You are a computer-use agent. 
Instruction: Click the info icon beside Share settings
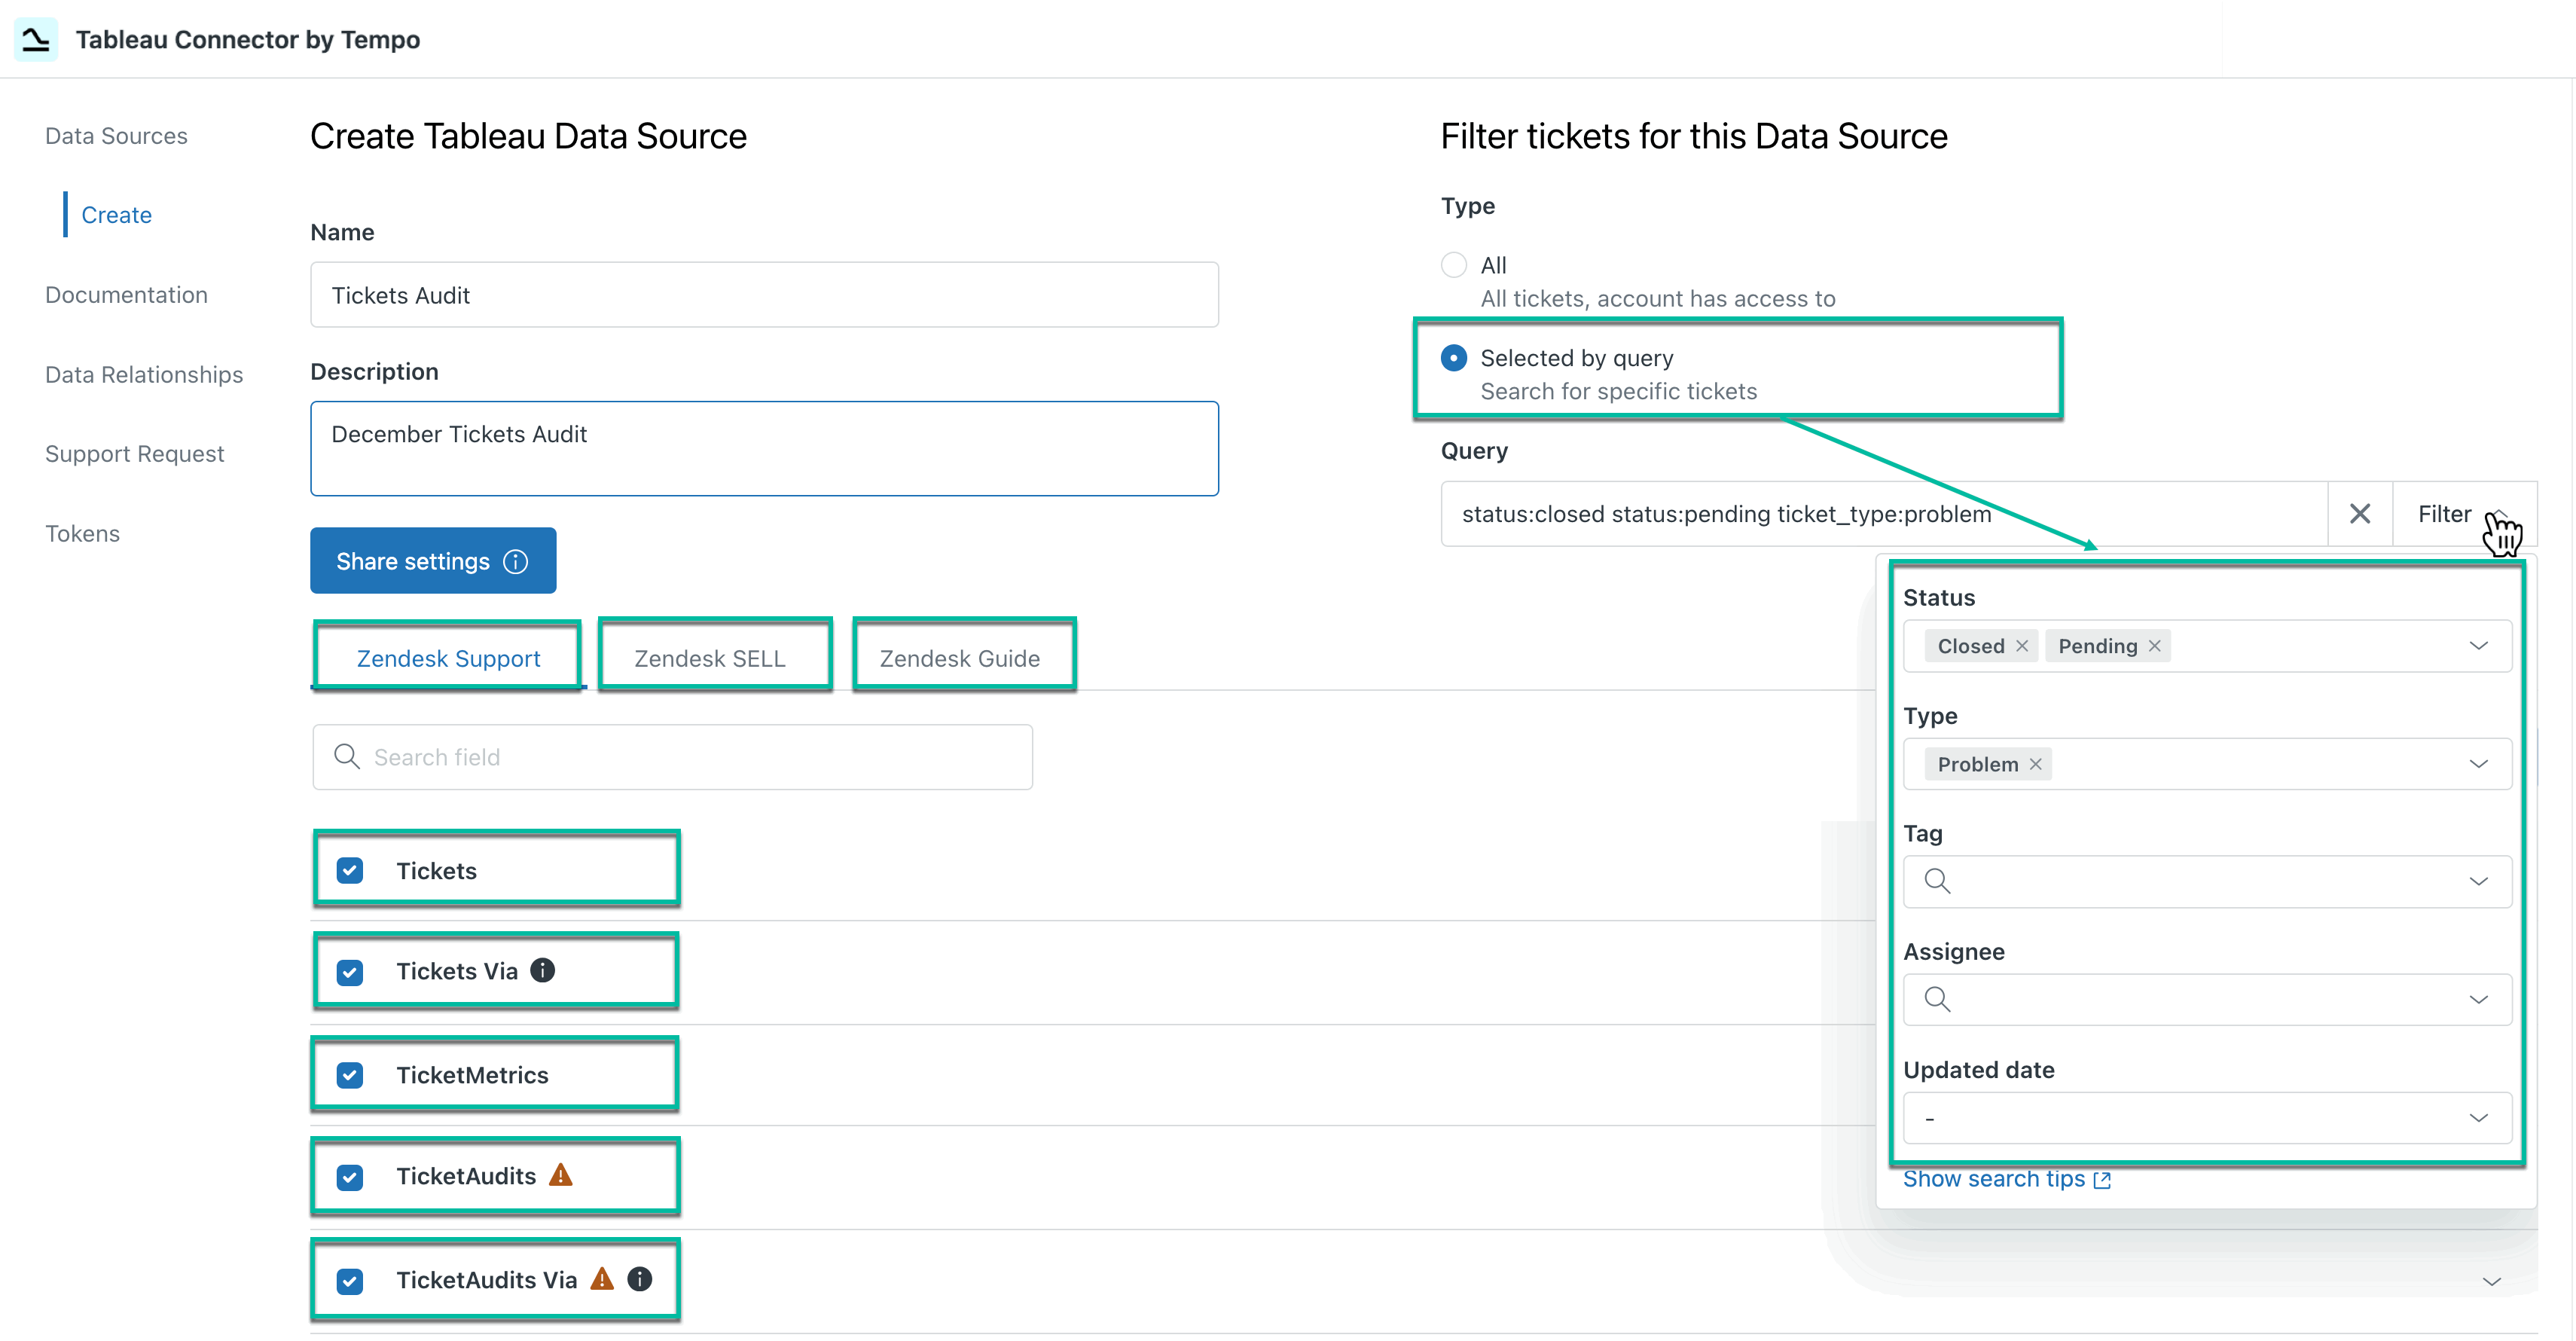coord(515,561)
